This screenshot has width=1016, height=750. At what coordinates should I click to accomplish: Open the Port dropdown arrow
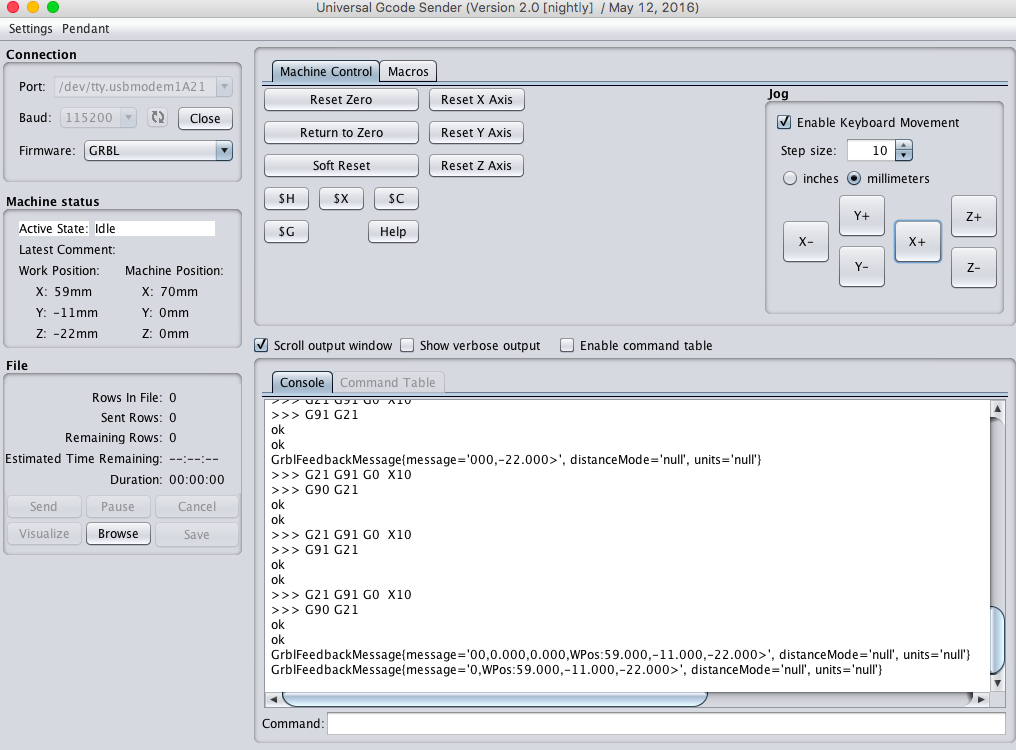(224, 86)
